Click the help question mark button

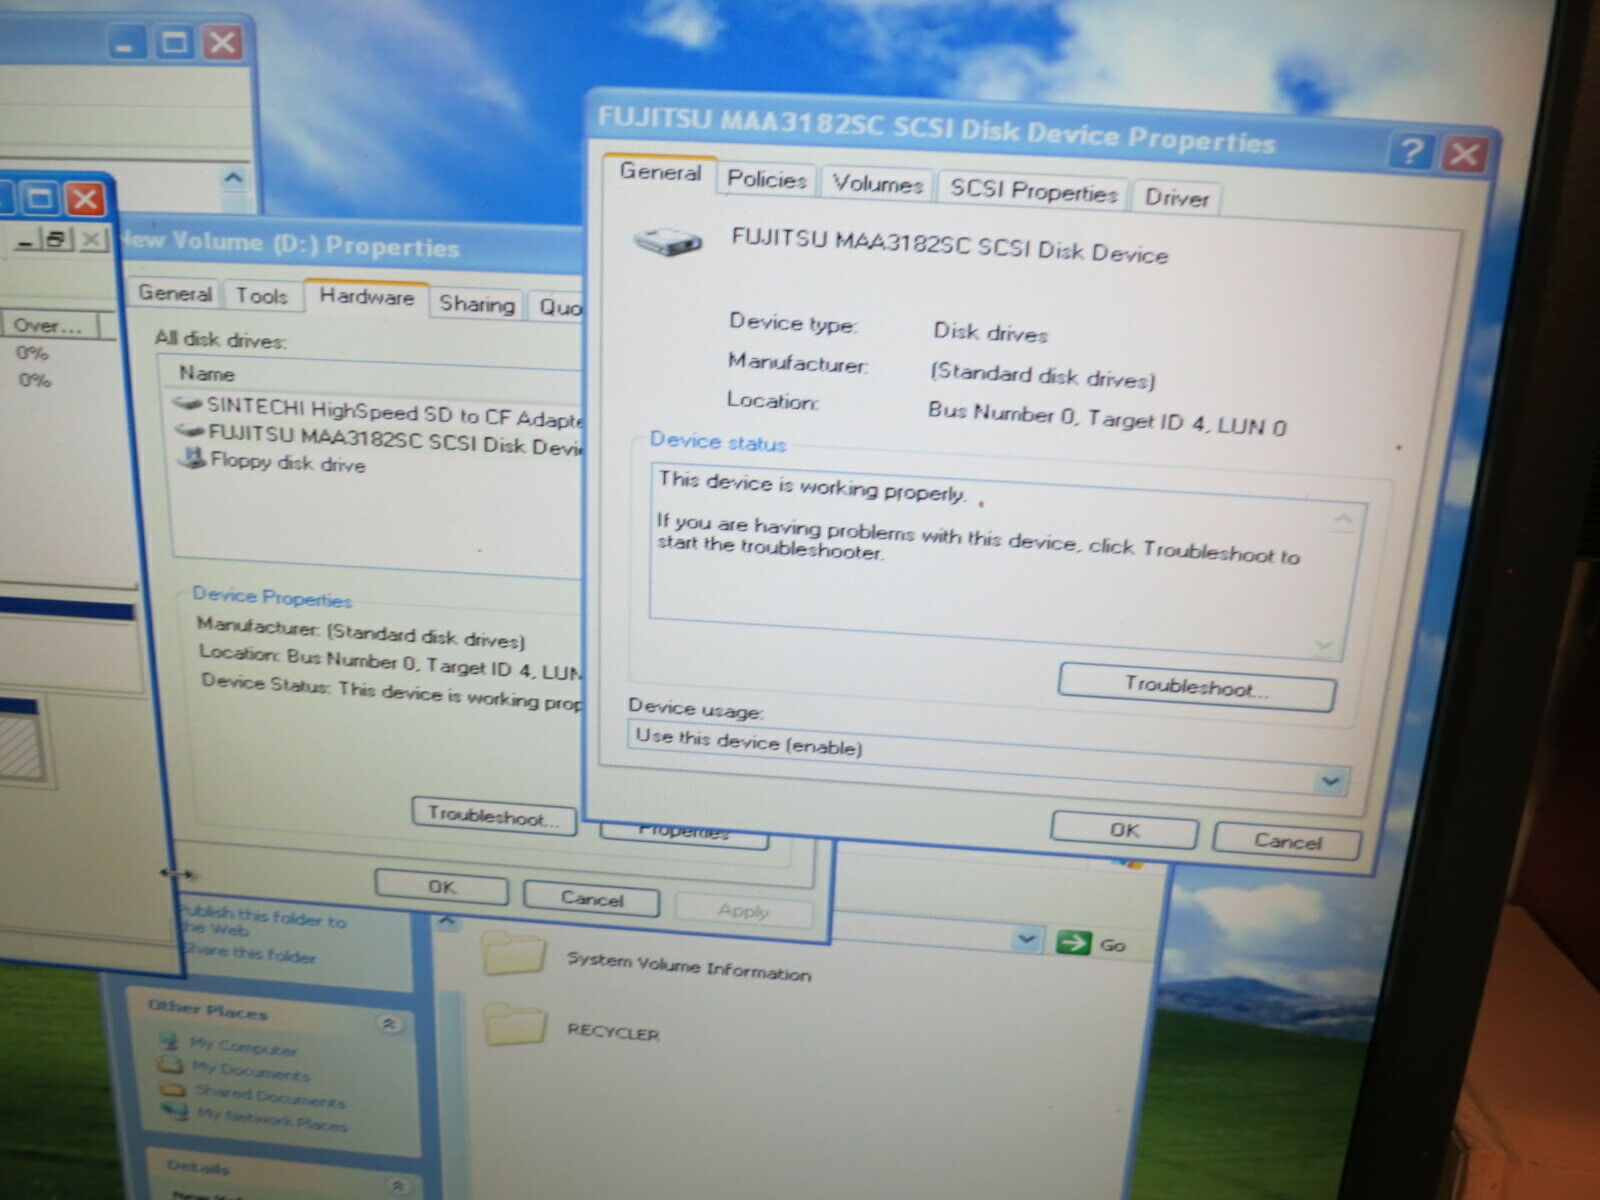coord(1411,152)
